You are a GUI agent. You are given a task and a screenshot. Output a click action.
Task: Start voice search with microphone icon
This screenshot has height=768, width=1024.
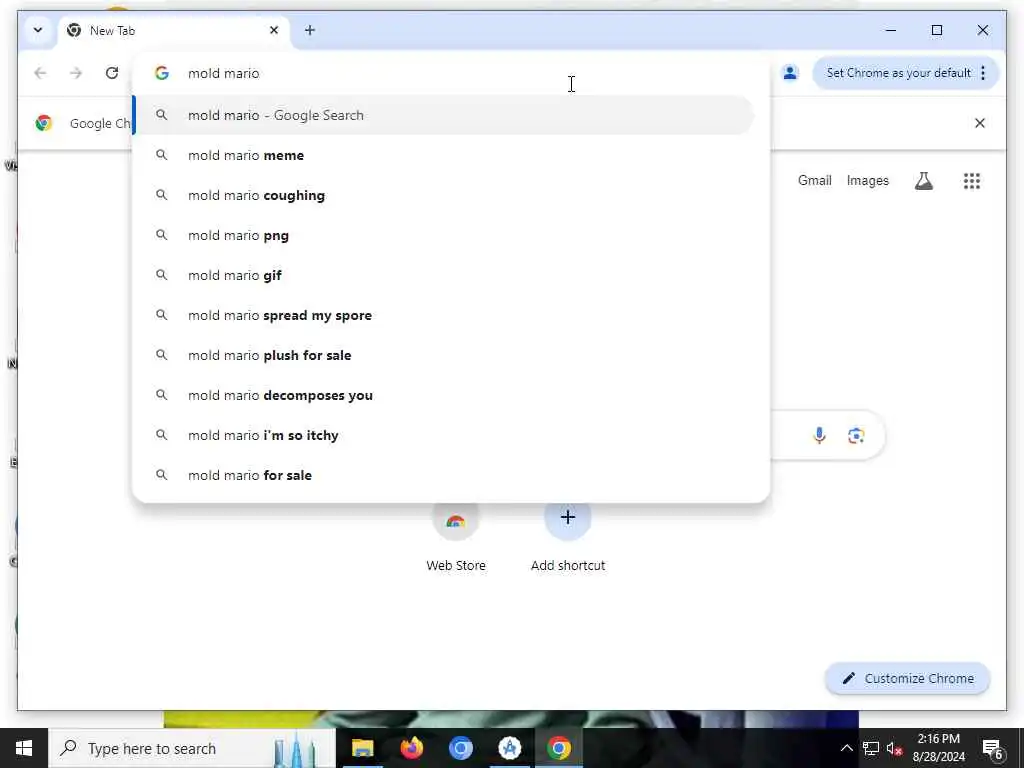(x=819, y=435)
